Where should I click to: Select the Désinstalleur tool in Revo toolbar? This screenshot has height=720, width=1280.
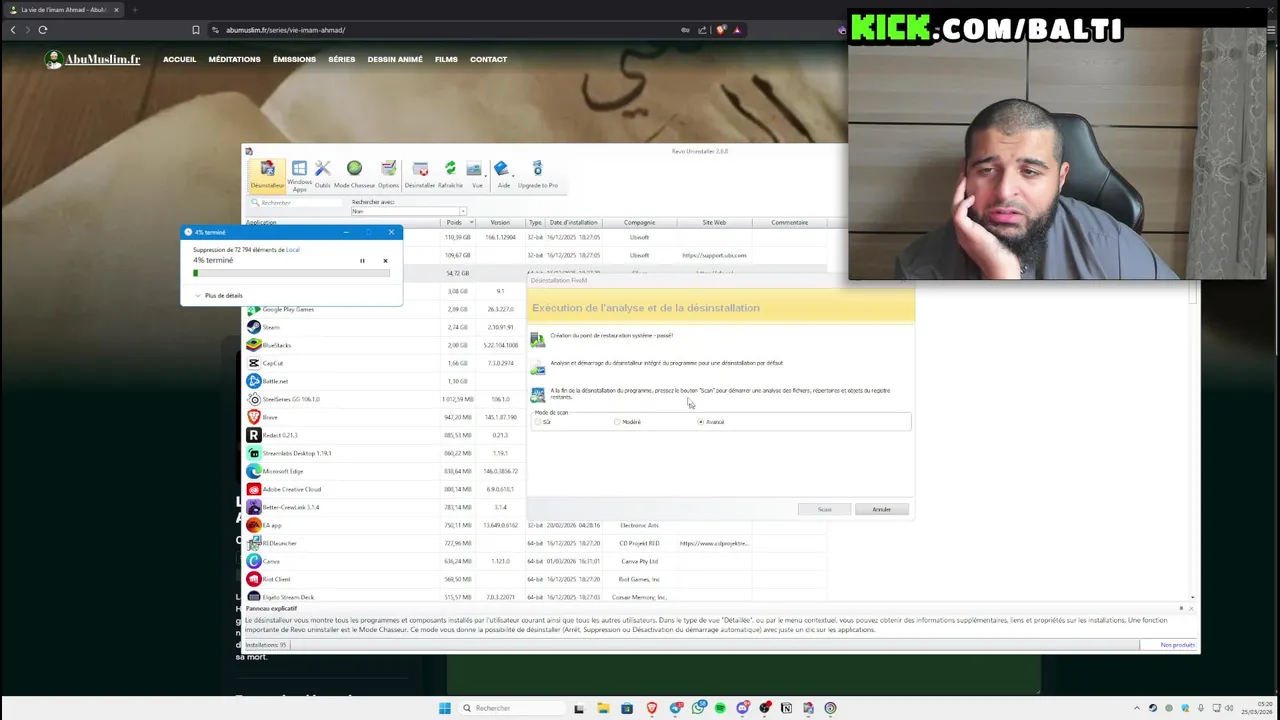(x=267, y=174)
